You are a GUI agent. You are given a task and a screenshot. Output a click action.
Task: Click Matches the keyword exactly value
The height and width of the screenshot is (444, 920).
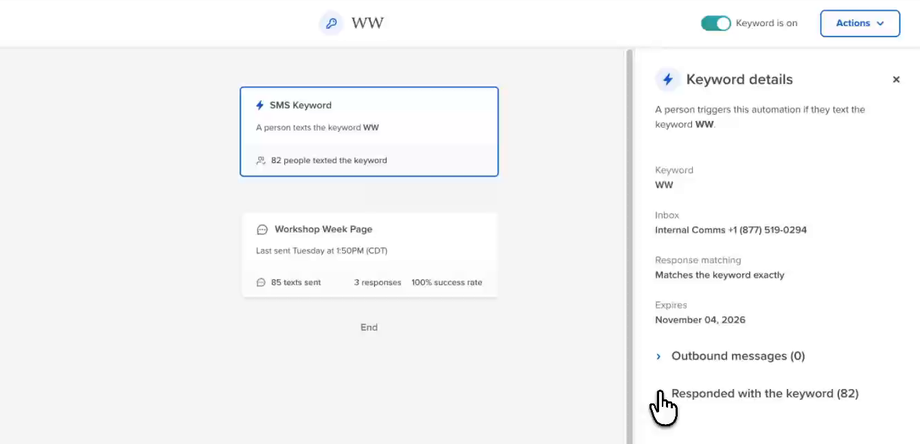pos(719,275)
